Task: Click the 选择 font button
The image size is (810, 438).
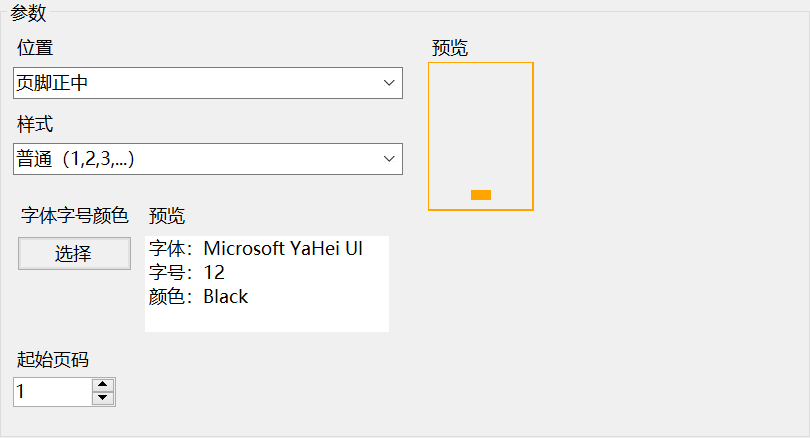Action: point(74,253)
